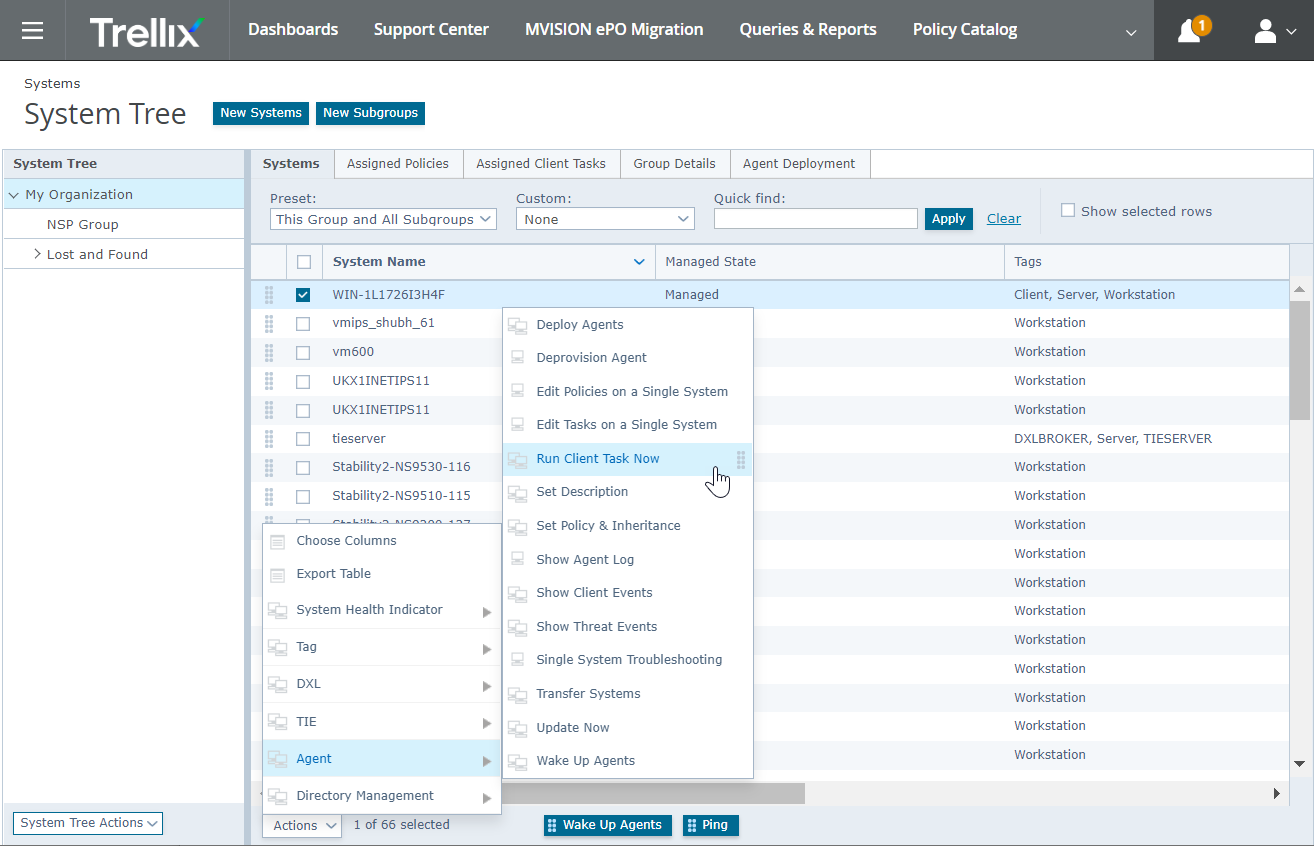Click the Export Table icon
This screenshot has width=1314, height=846.
tap(277, 575)
